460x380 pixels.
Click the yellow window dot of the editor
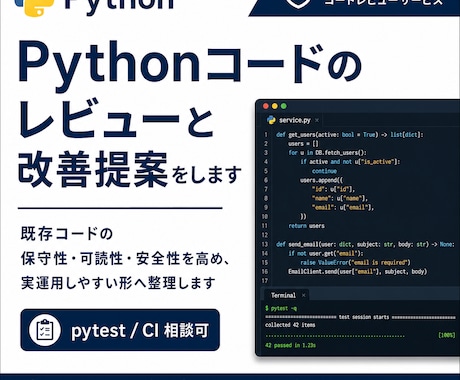[275, 106]
